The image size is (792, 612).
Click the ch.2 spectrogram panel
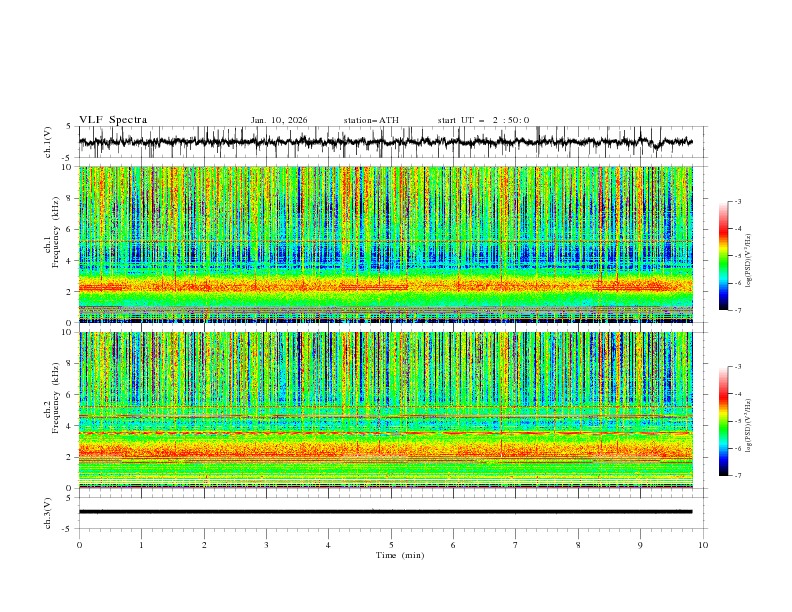(385, 410)
